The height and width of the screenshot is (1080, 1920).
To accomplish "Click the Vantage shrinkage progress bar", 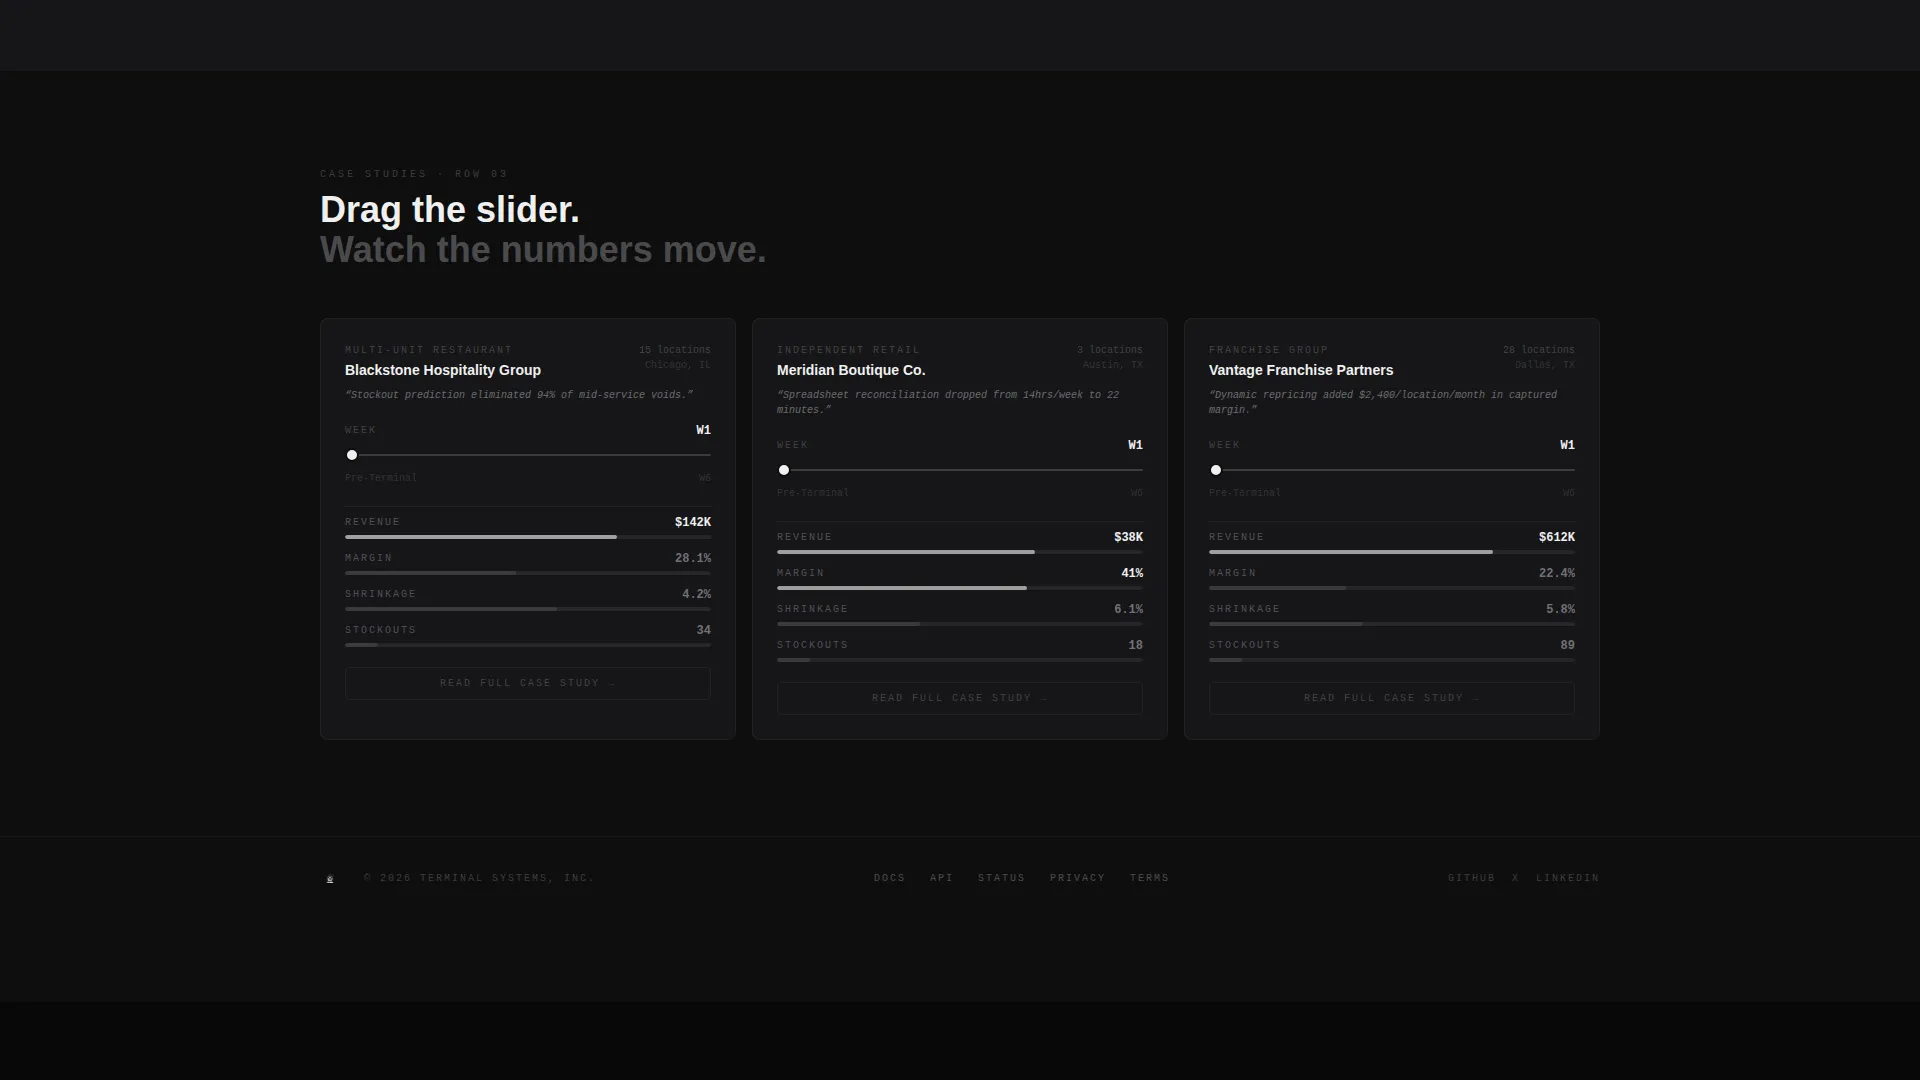I will (1392, 624).
